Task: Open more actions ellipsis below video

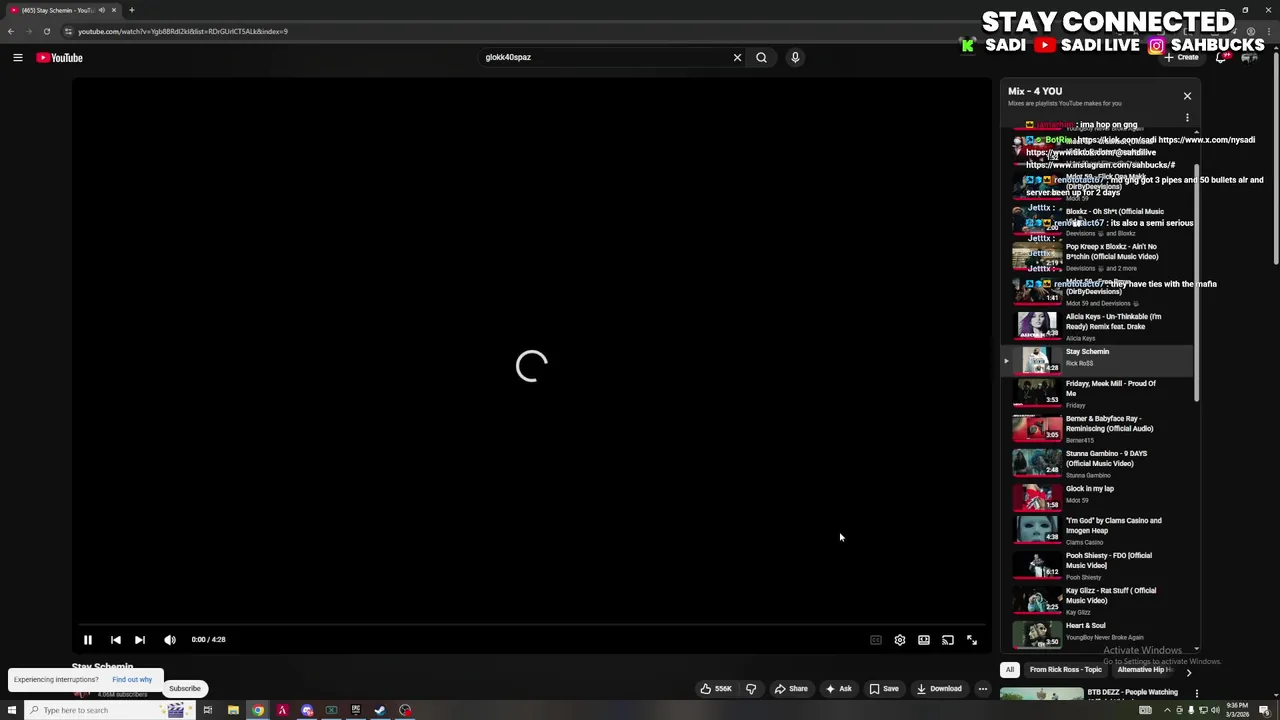Action: (x=983, y=688)
